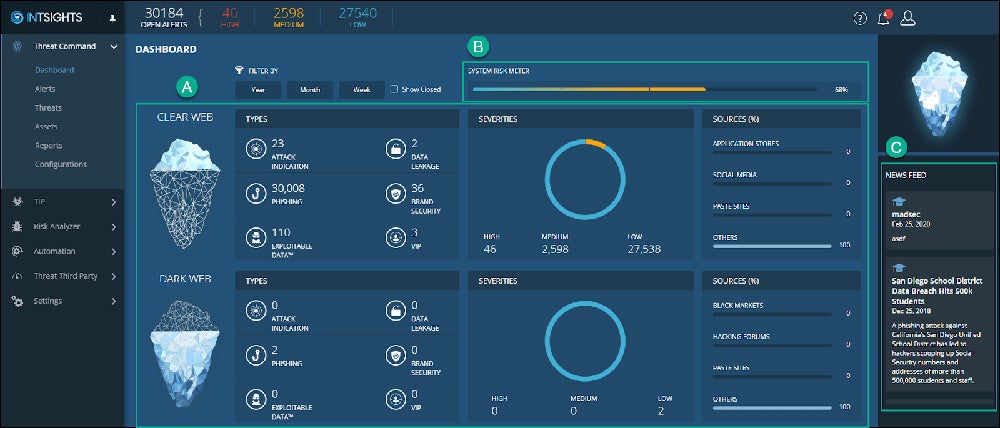Image resolution: width=1000 pixels, height=428 pixels.
Task: Click the help question mark icon
Action: coord(859,17)
